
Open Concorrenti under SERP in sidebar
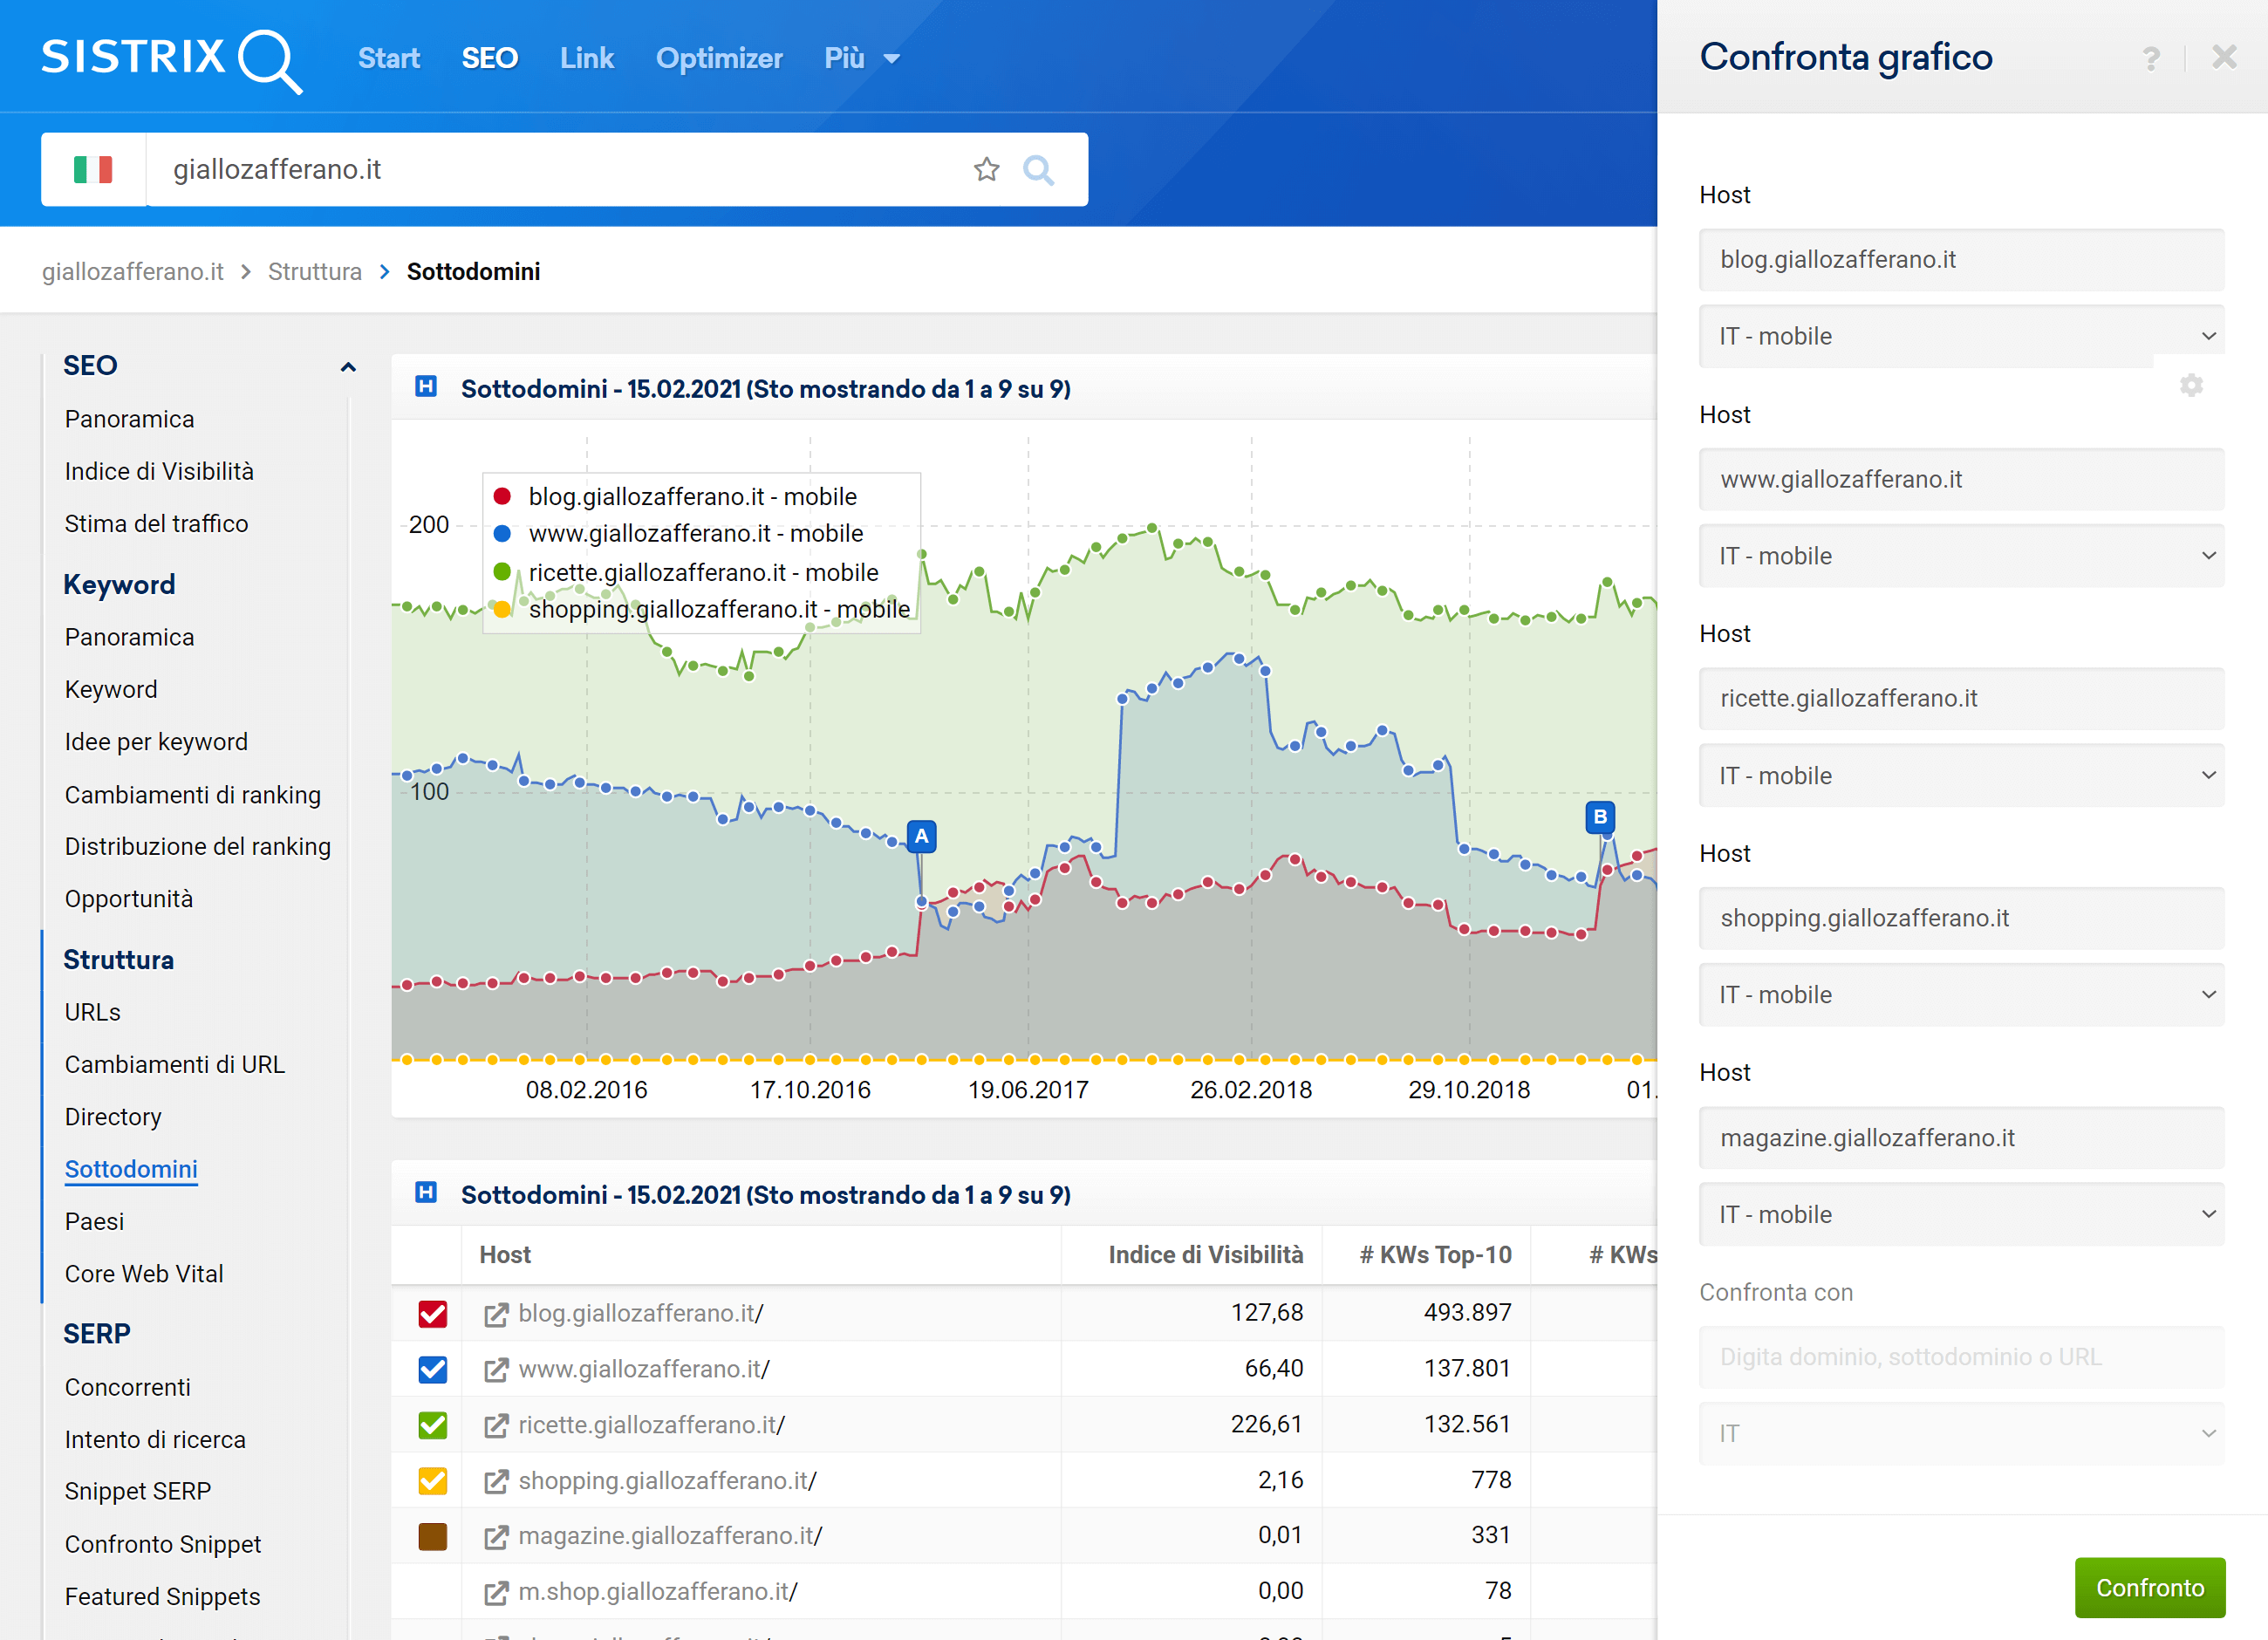[127, 1387]
